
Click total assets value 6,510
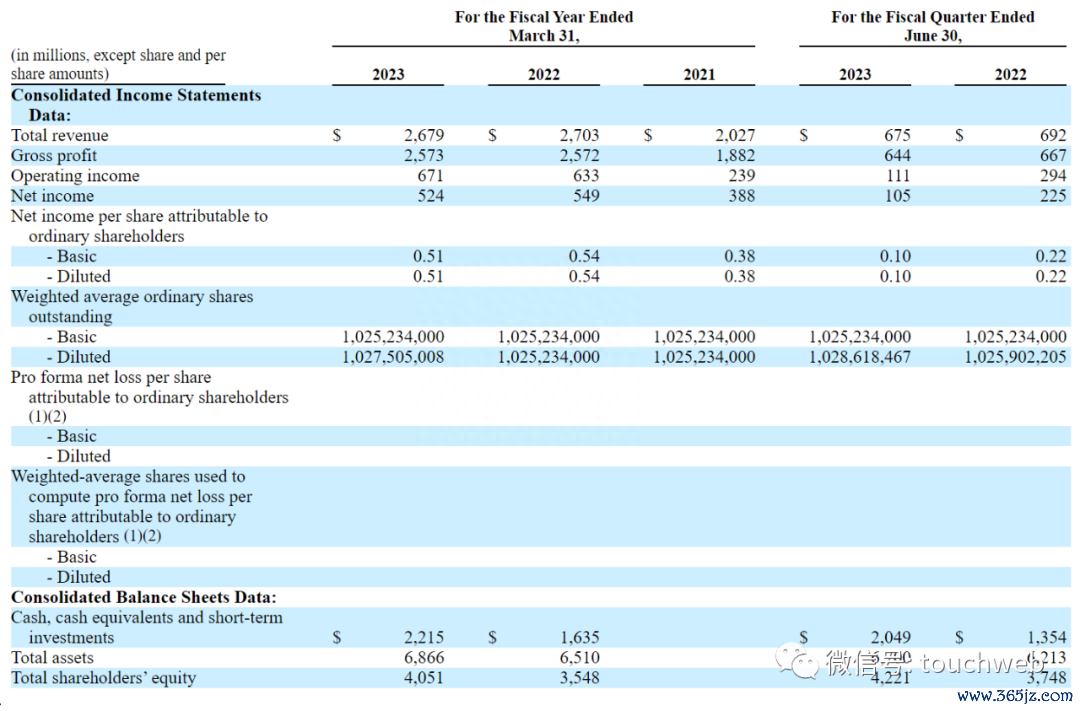[x=579, y=657]
